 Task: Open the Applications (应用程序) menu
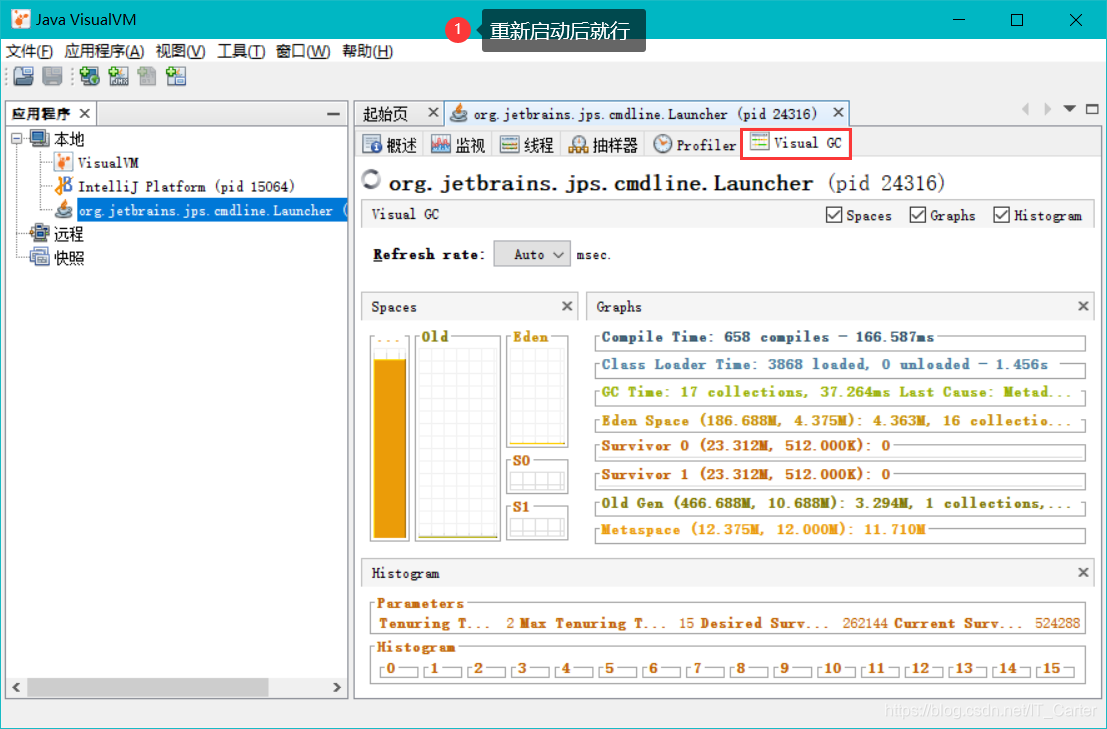point(104,51)
